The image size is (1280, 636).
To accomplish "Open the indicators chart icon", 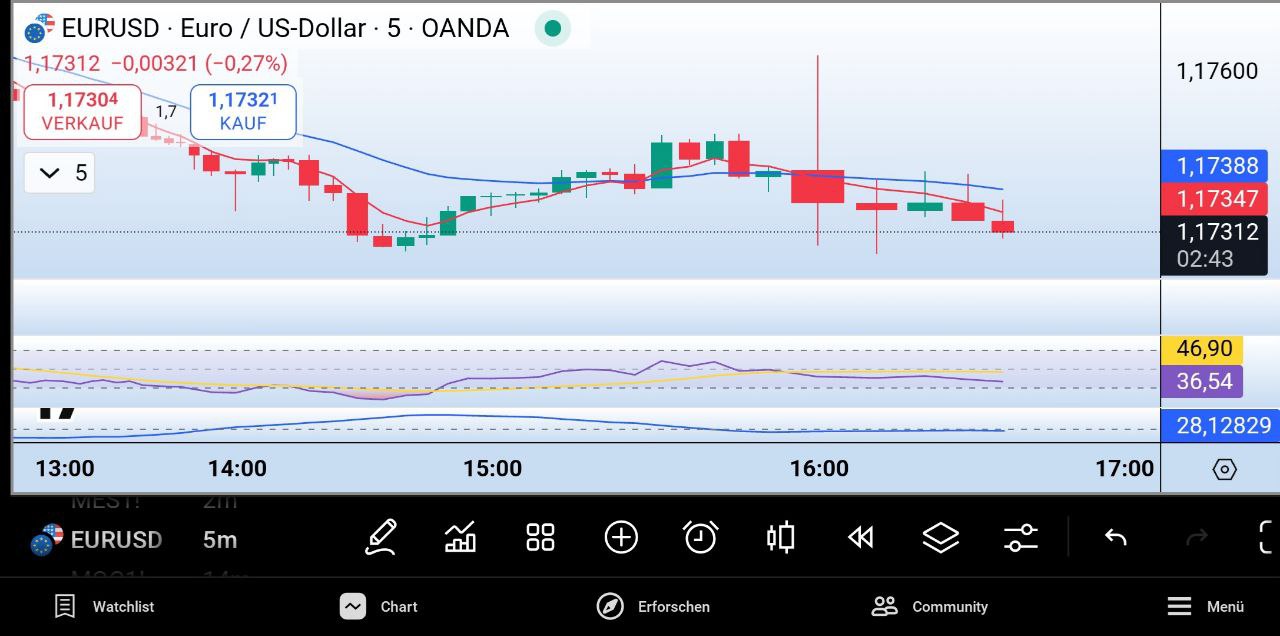I will coord(460,538).
